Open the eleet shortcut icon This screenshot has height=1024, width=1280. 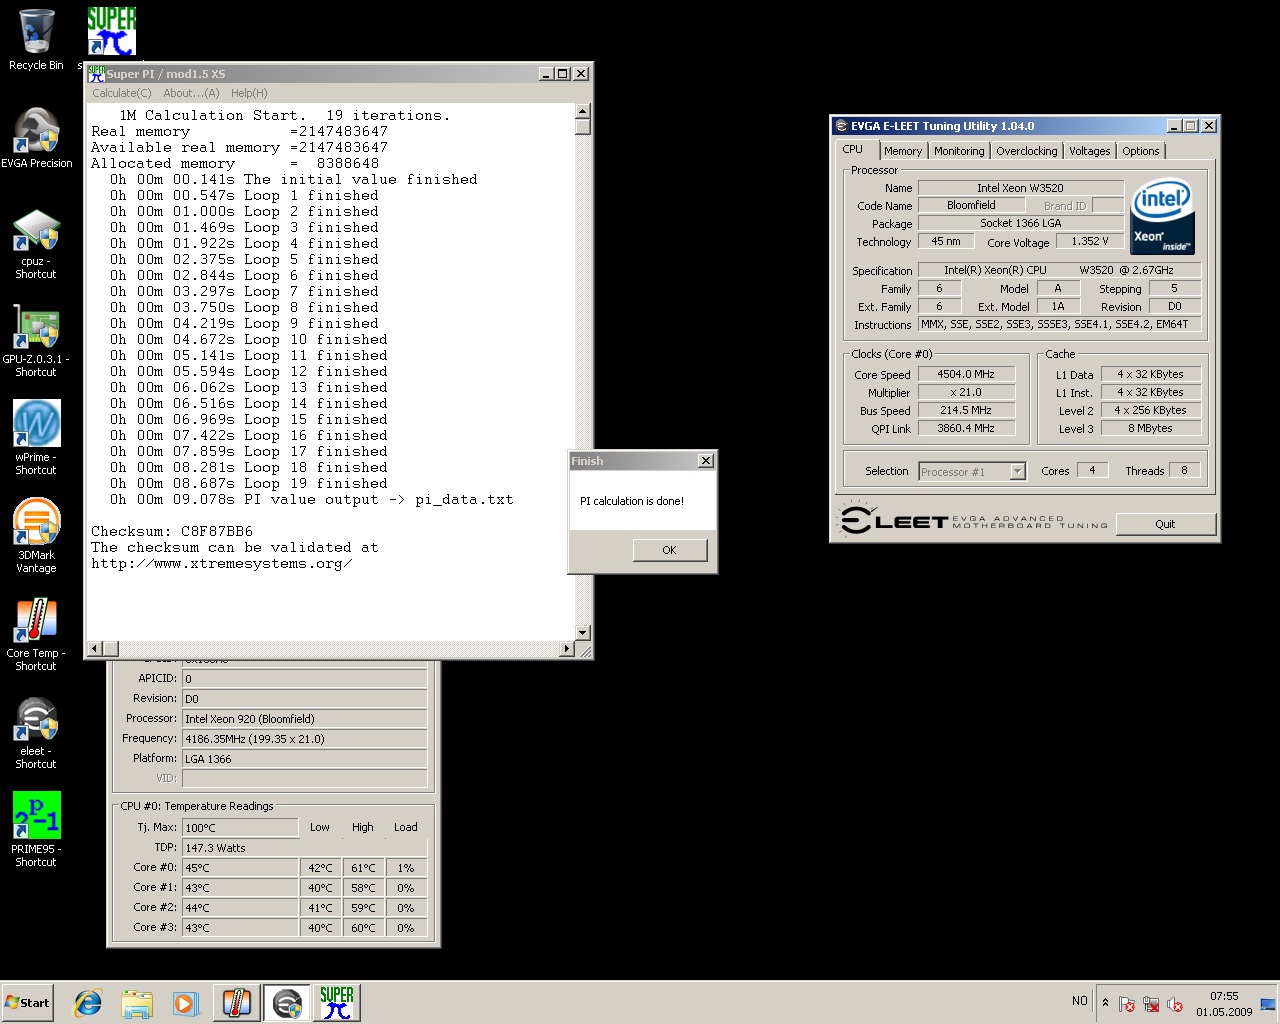36,732
